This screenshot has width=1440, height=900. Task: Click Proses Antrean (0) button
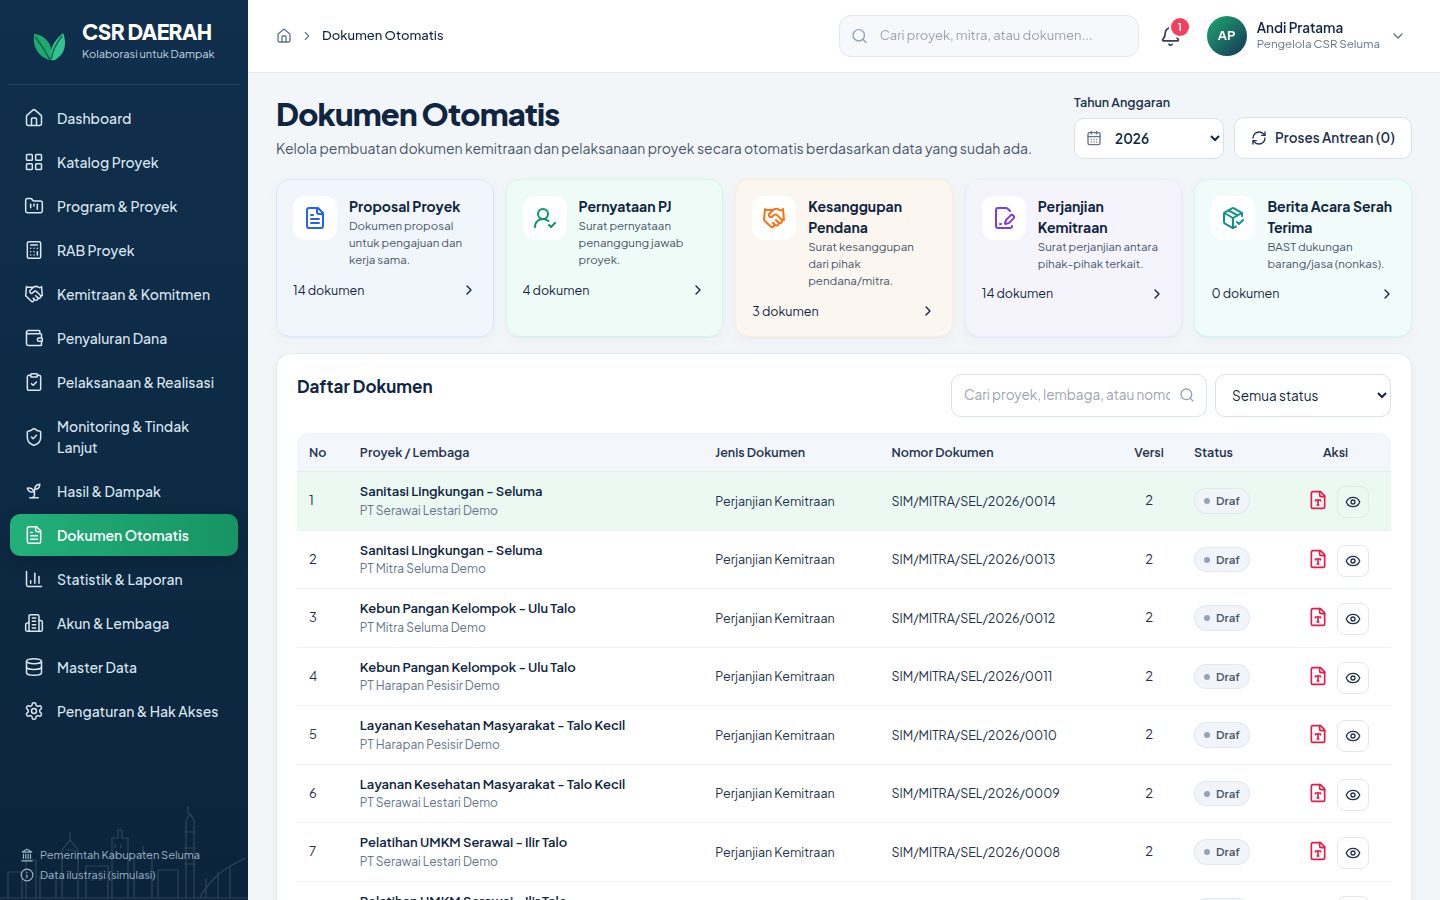coord(1323,138)
